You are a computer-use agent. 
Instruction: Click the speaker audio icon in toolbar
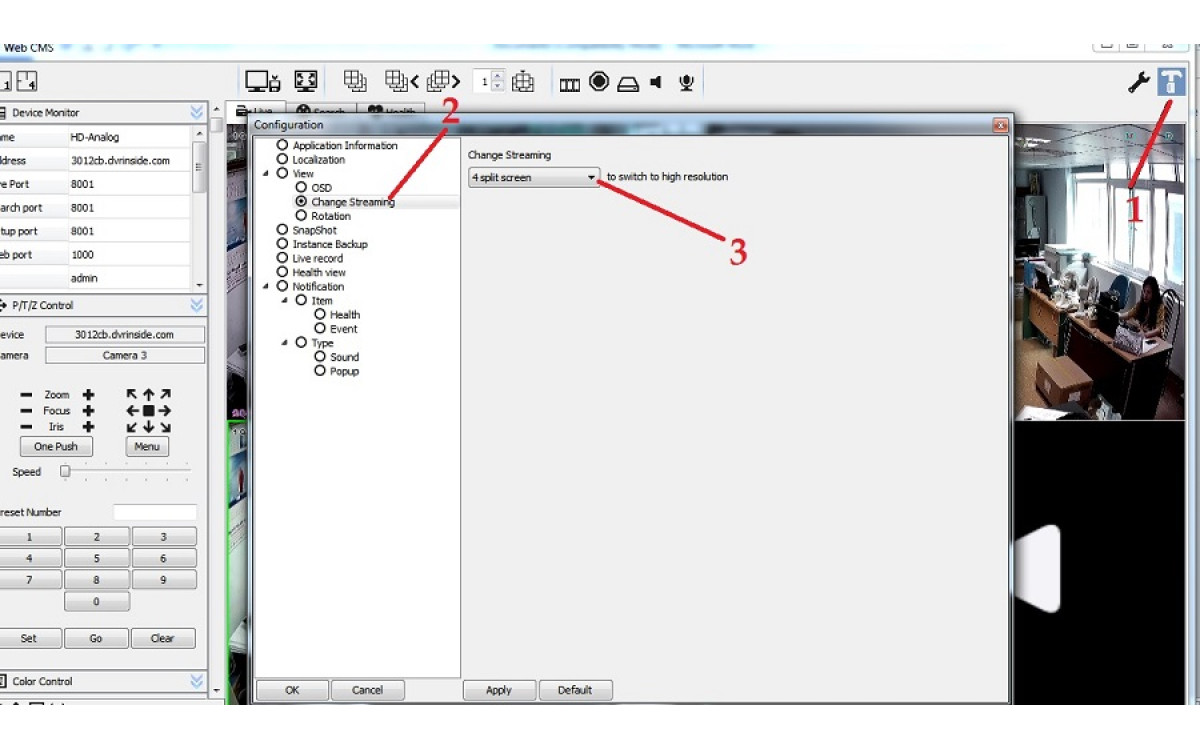click(656, 83)
